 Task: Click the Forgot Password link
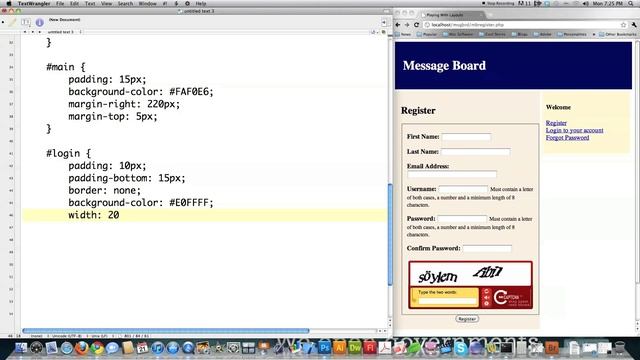[x=567, y=138]
